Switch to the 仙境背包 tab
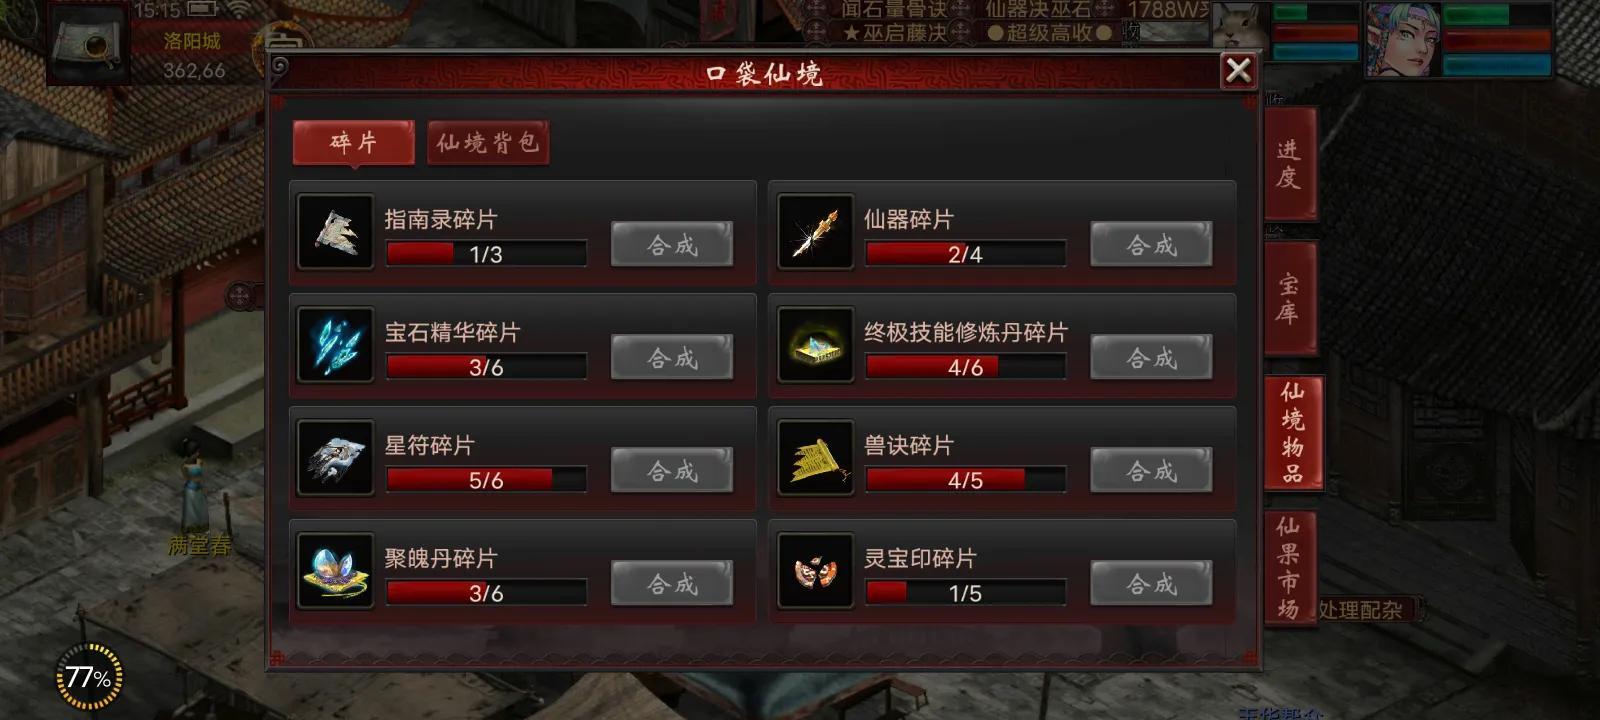The height and width of the screenshot is (720, 1600). 488,143
